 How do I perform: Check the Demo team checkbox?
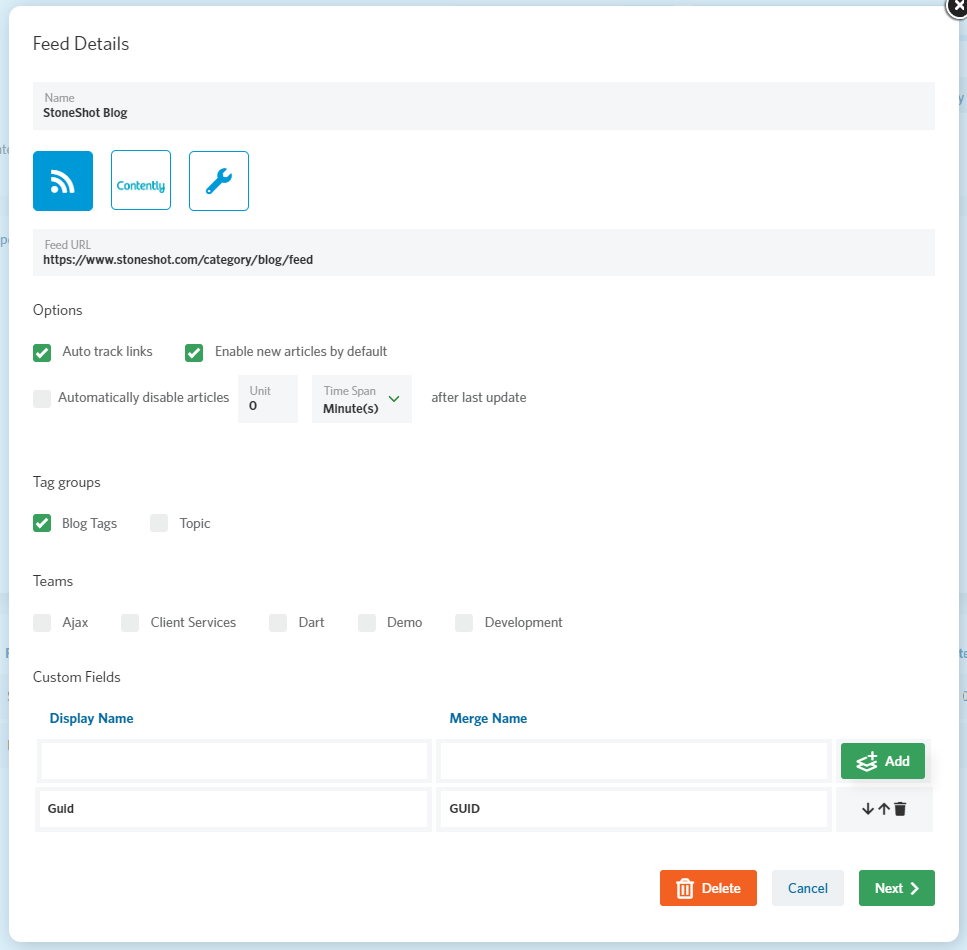pyautogui.click(x=367, y=622)
